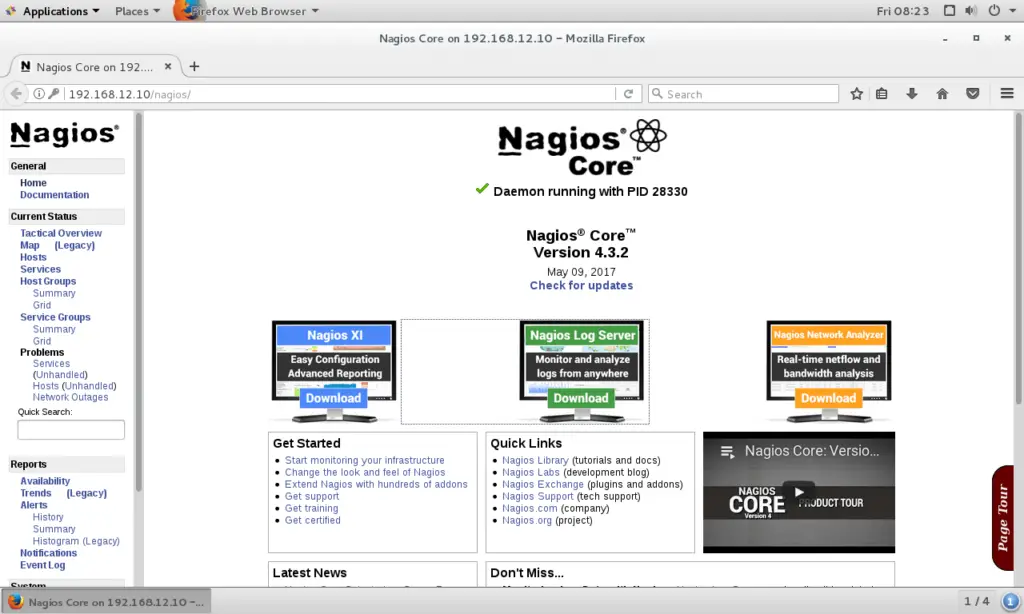The height and width of the screenshot is (614, 1024).
Task: Play the Nagios Core product tour video
Action: pyautogui.click(x=799, y=493)
